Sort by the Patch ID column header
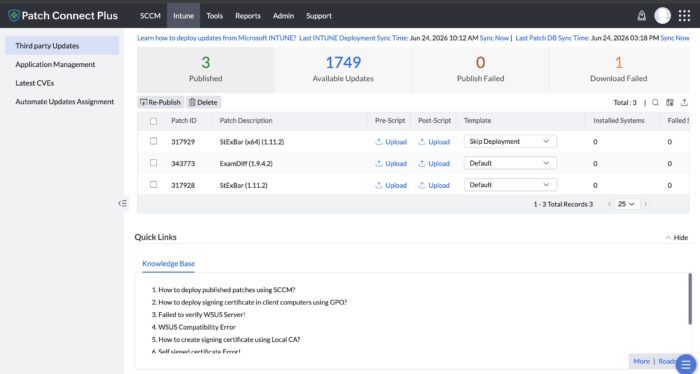The width and height of the screenshot is (700, 374). click(x=184, y=121)
